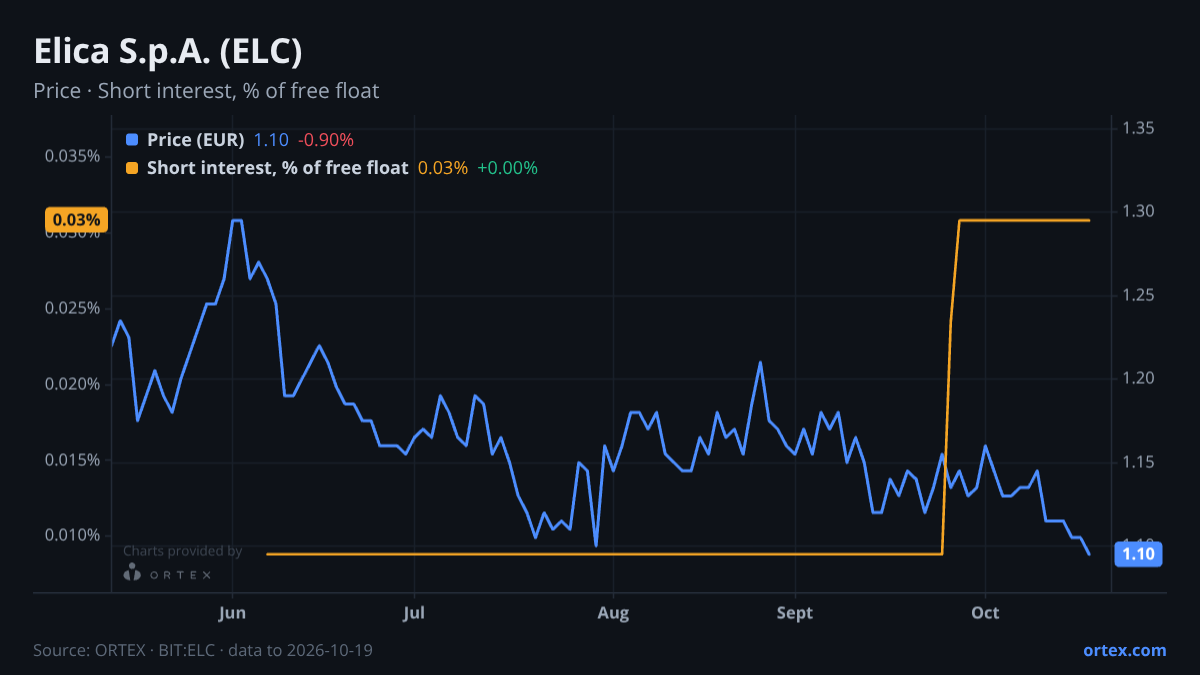Click the legend change value -0.90%
Viewport: 1200px width, 675px height.
[325, 140]
